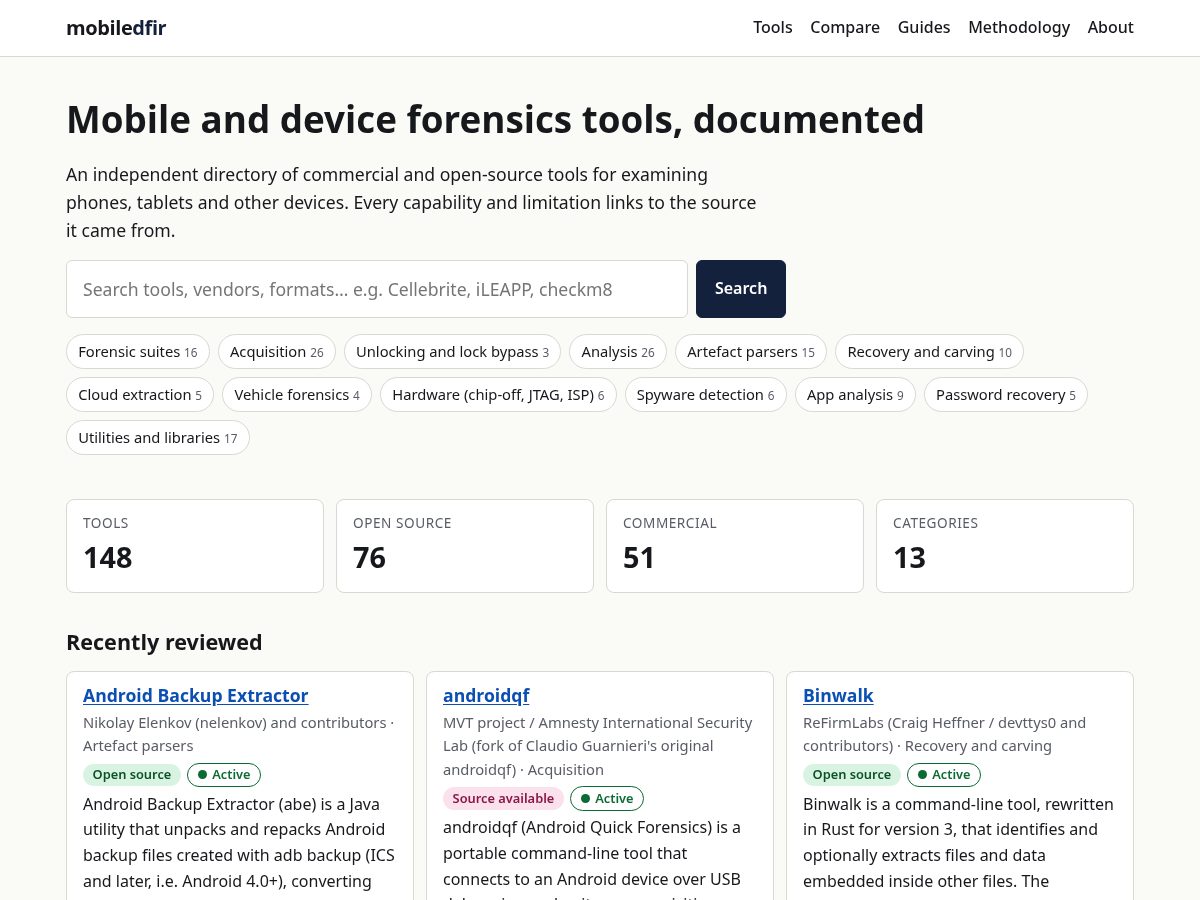1200x900 pixels.
Task: Click Active badge on Android Backup Extractor
Action: point(224,775)
